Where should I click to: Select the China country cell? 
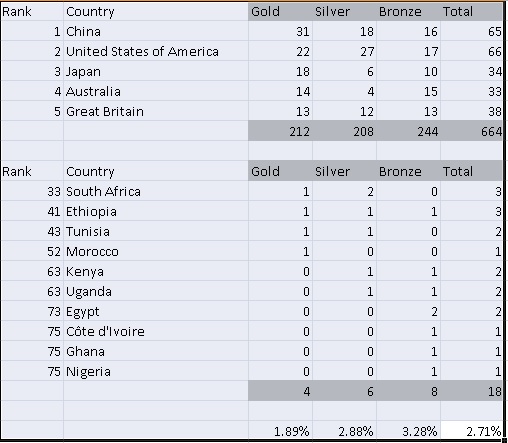(x=156, y=31)
